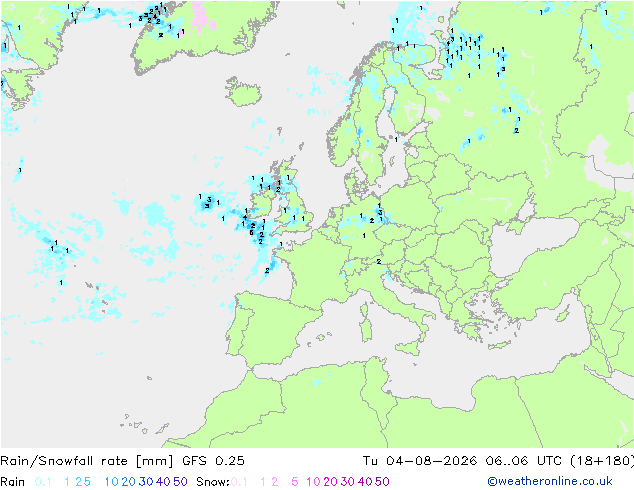This screenshot has width=634, height=490.
Task: Select the 'Rain/Snowfall rate [mm]' title text
Action: click(87, 461)
